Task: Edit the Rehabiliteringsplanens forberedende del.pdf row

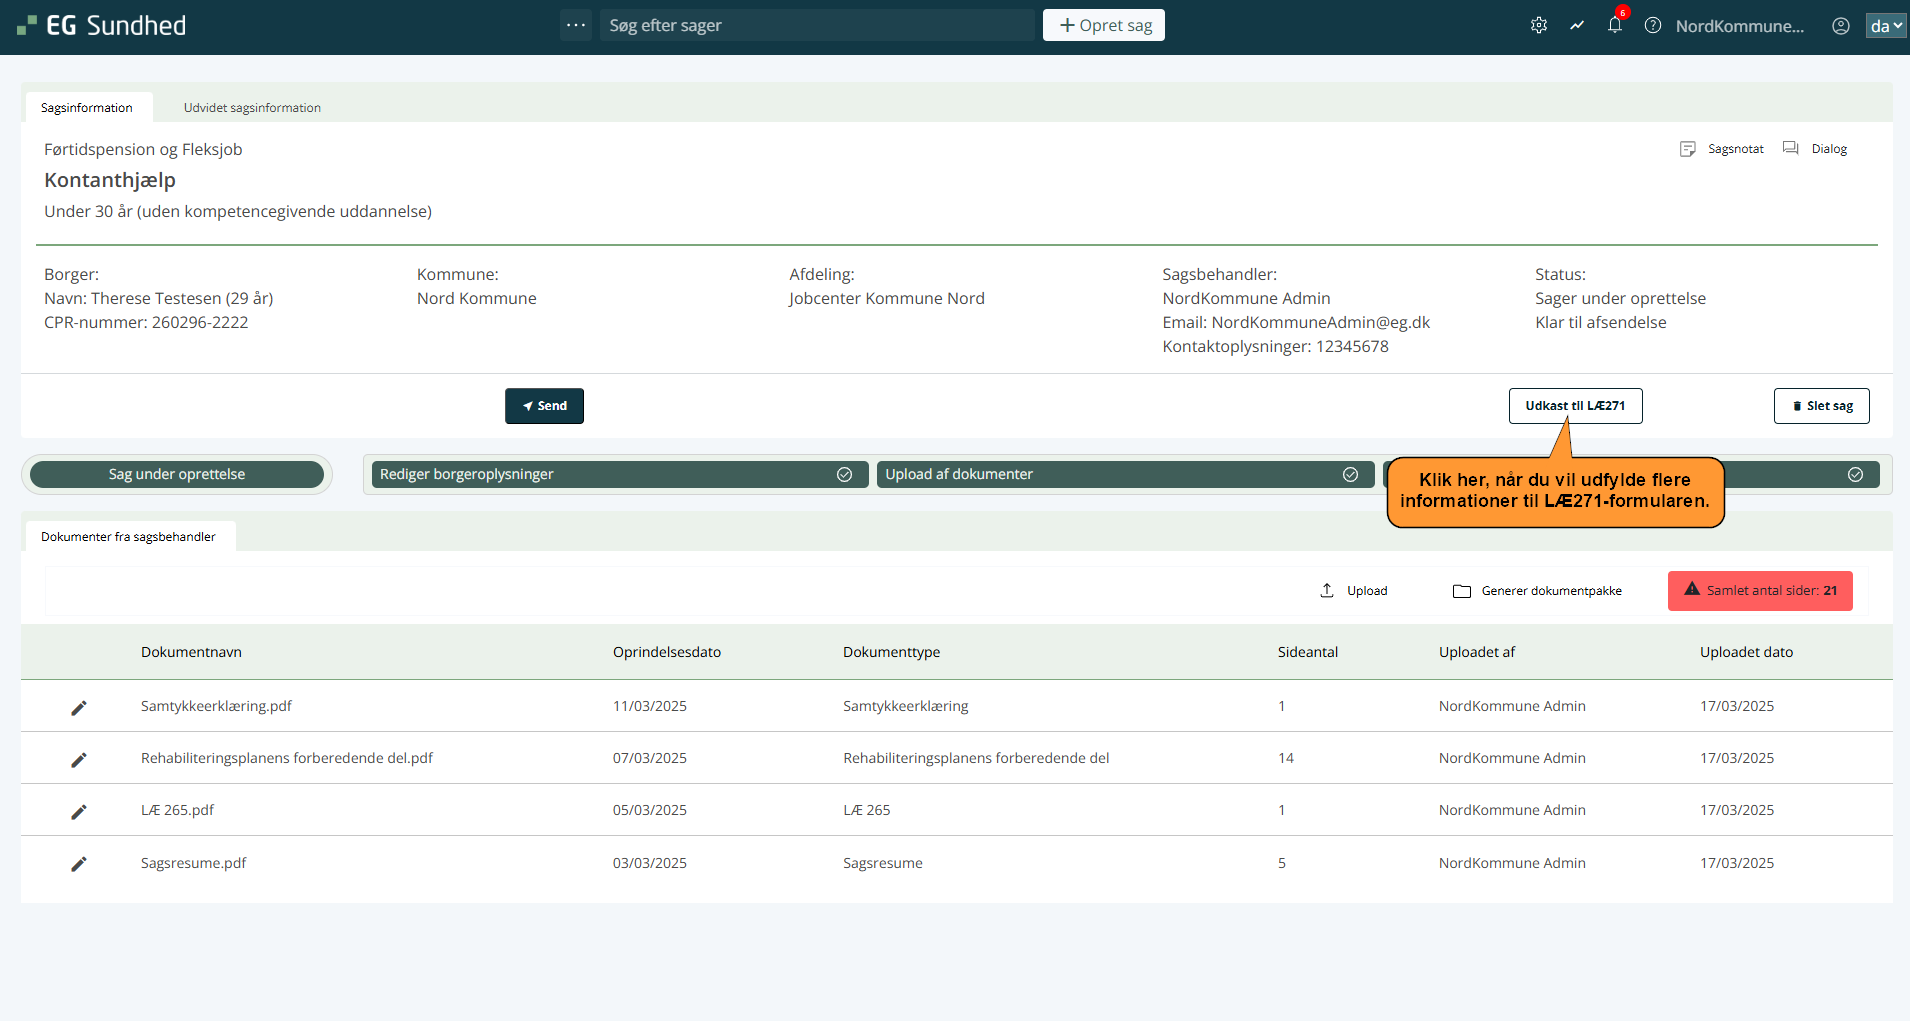Action: click(79, 759)
